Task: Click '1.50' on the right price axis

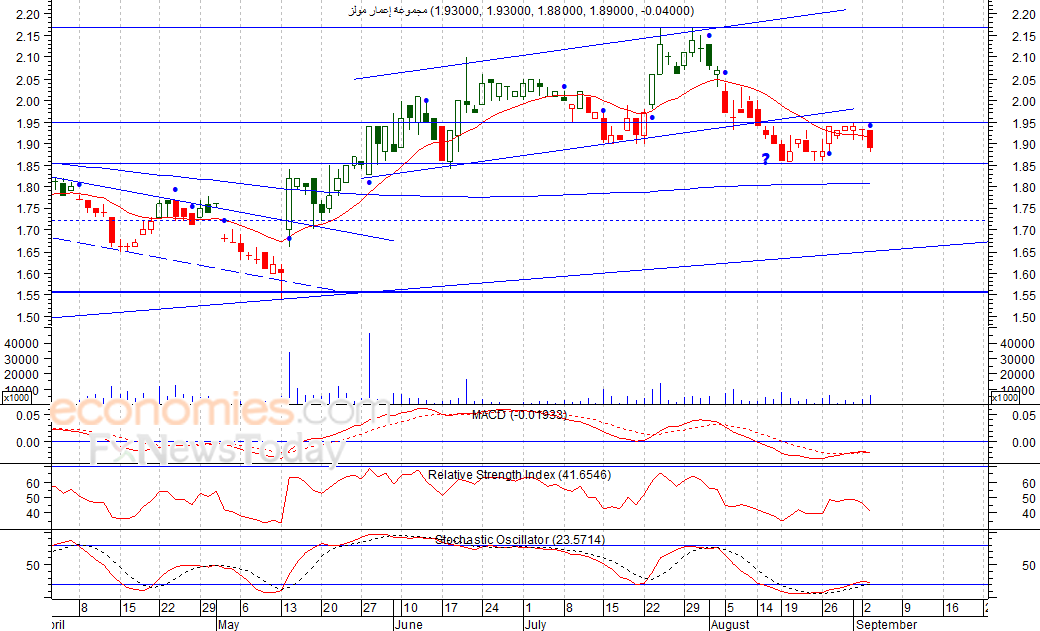Action: click(x=1024, y=317)
